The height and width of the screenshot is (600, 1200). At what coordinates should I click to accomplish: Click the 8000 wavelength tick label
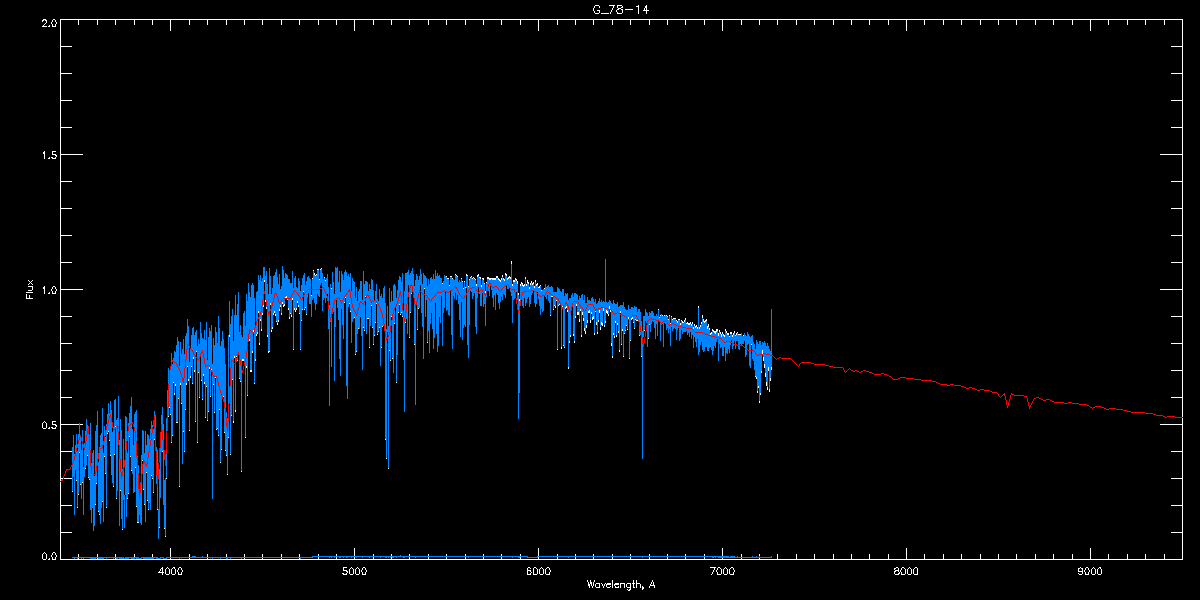click(x=906, y=571)
